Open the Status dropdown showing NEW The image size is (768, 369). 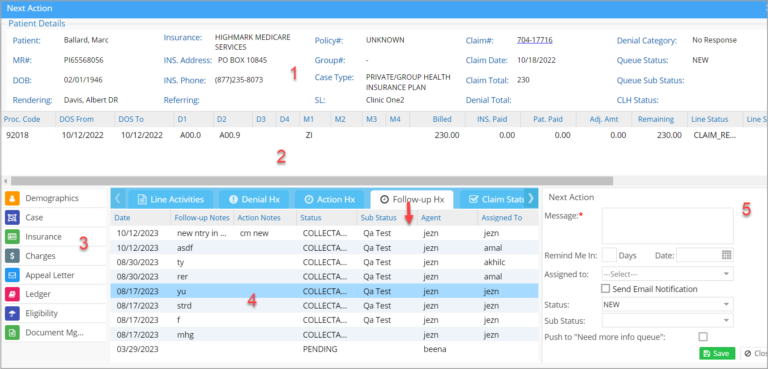[668, 304]
